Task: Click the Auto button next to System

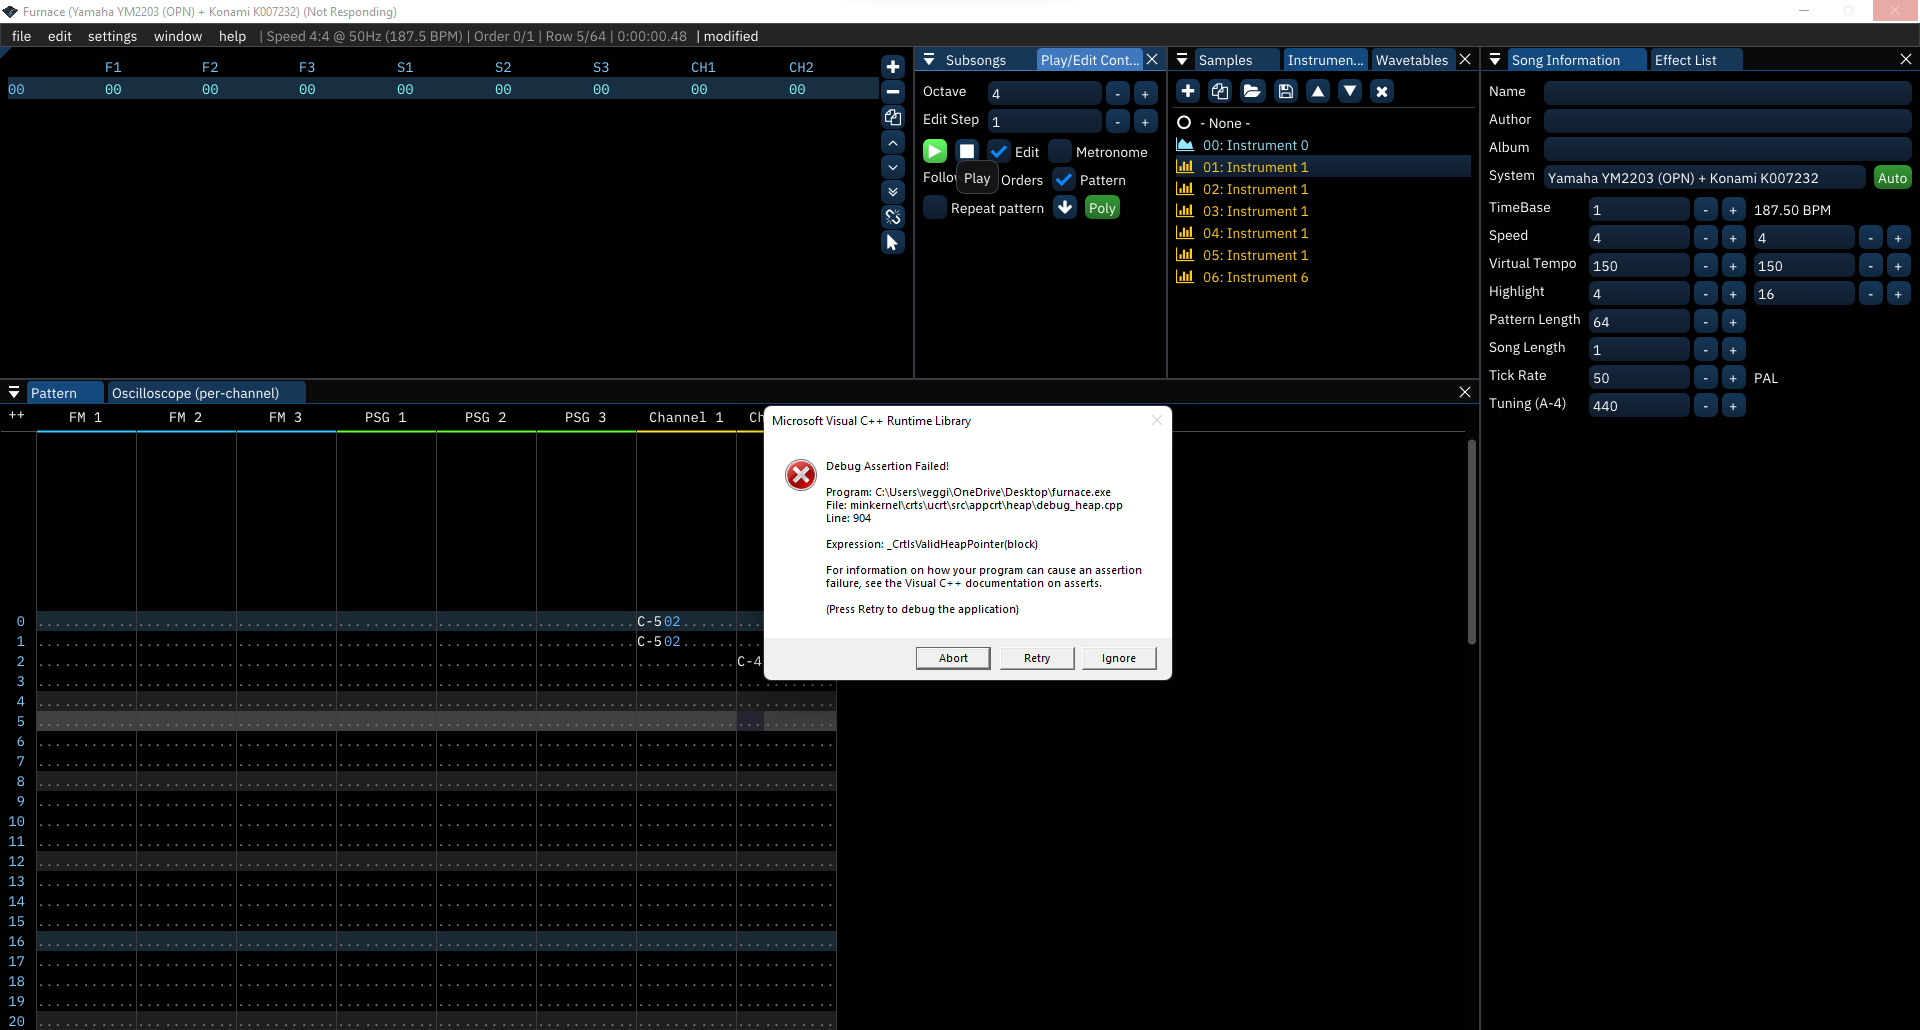Action: (x=1893, y=177)
